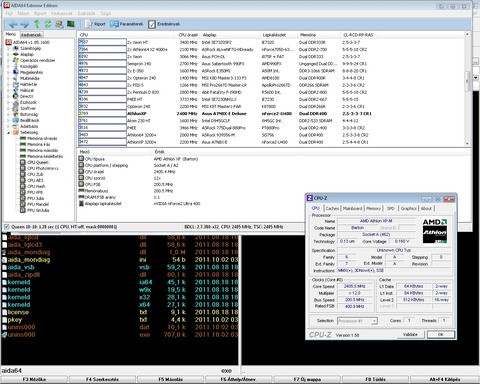The width and height of the screenshot is (480, 384).
Task: Select the Hálózat tree icon
Action: click(x=16, y=90)
